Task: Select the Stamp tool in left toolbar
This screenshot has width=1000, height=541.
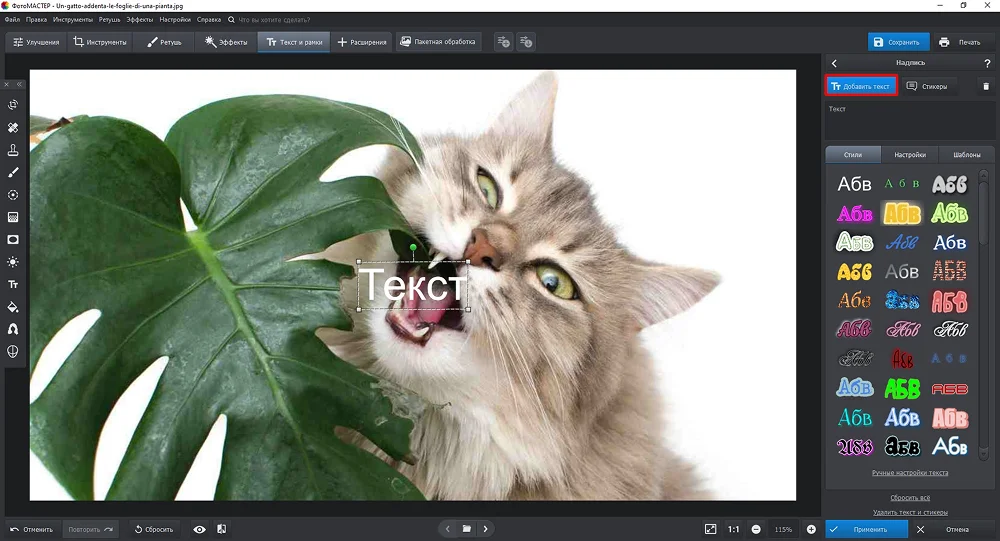Action: pyautogui.click(x=13, y=150)
